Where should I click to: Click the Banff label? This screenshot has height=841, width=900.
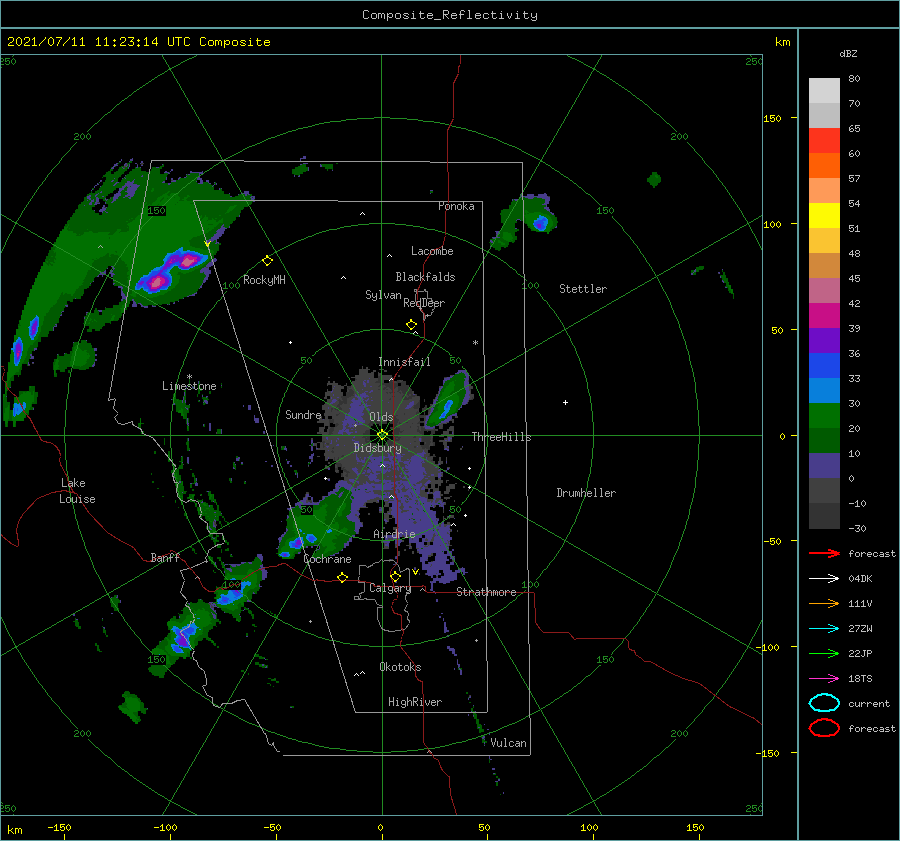coord(165,557)
